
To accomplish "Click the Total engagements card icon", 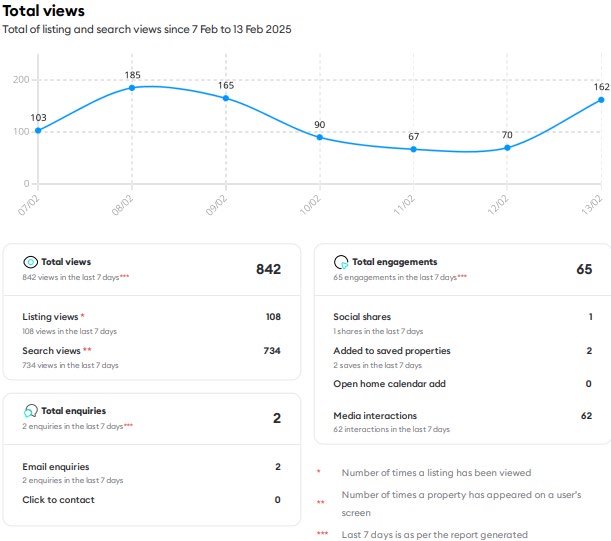I will tap(341, 262).
